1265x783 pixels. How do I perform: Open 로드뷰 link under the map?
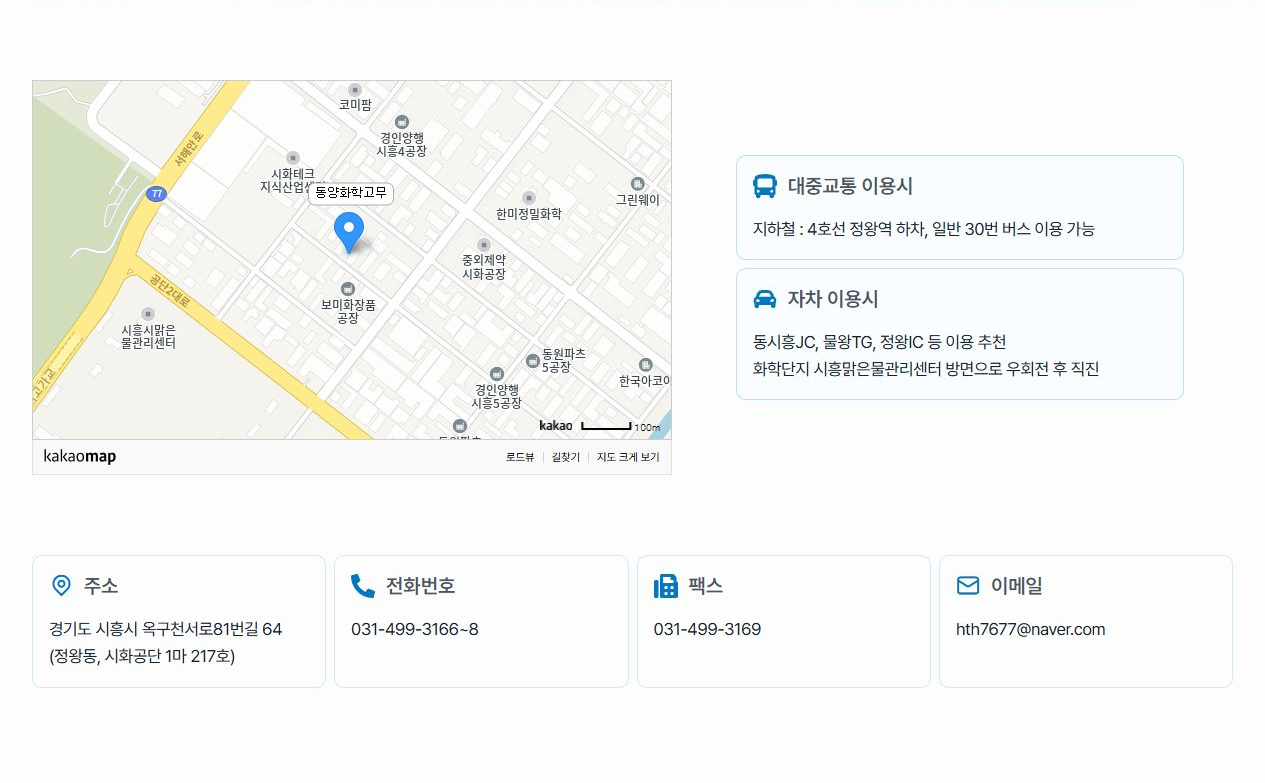coord(520,457)
